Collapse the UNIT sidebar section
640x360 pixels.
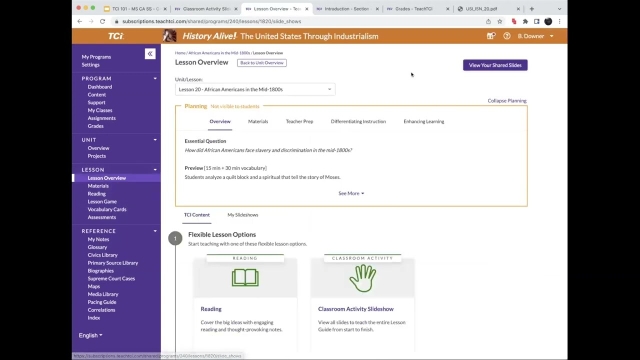coord(155,140)
